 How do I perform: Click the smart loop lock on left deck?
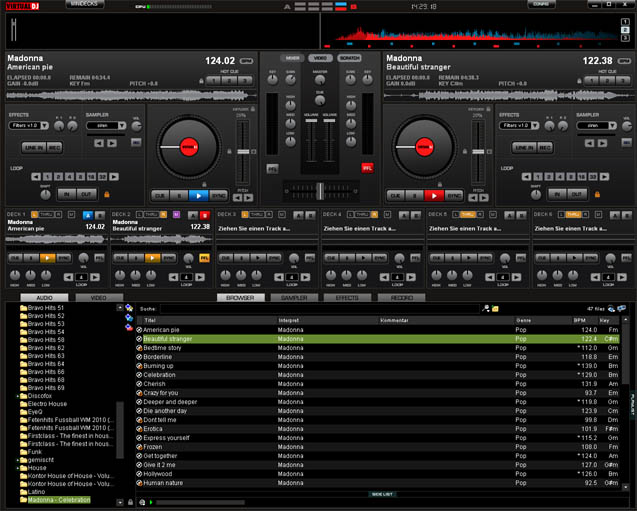coord(107,194)
